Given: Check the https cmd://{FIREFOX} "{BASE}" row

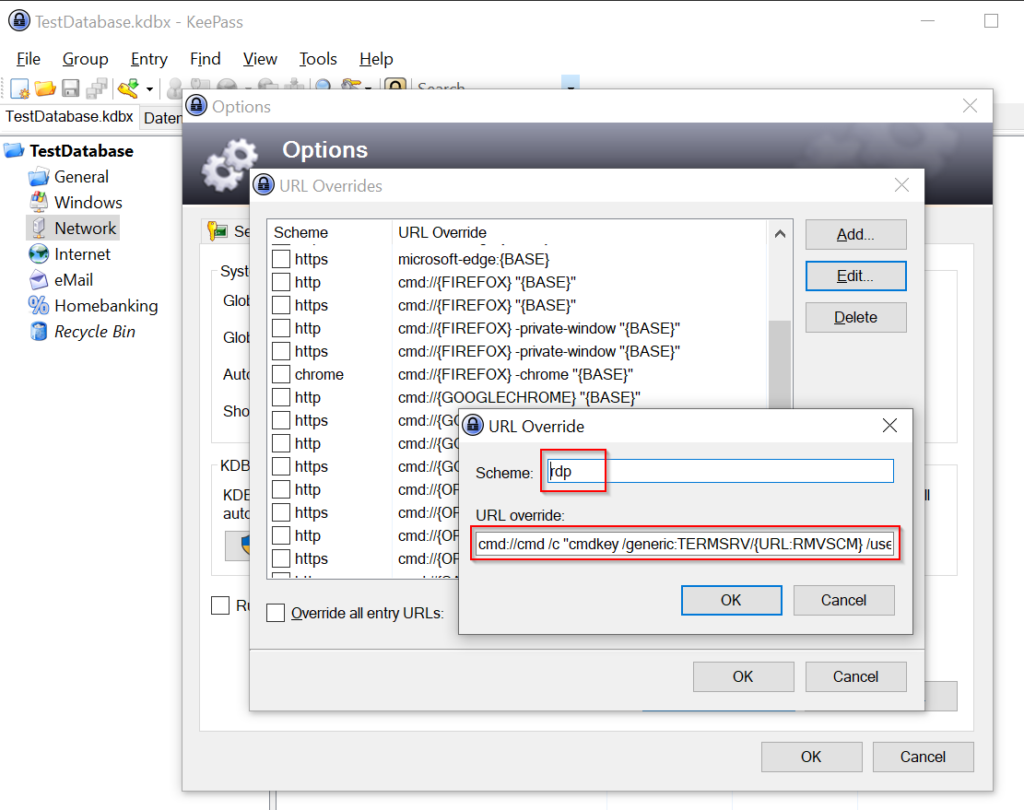Looking at the screenshot, I should 281,305.
